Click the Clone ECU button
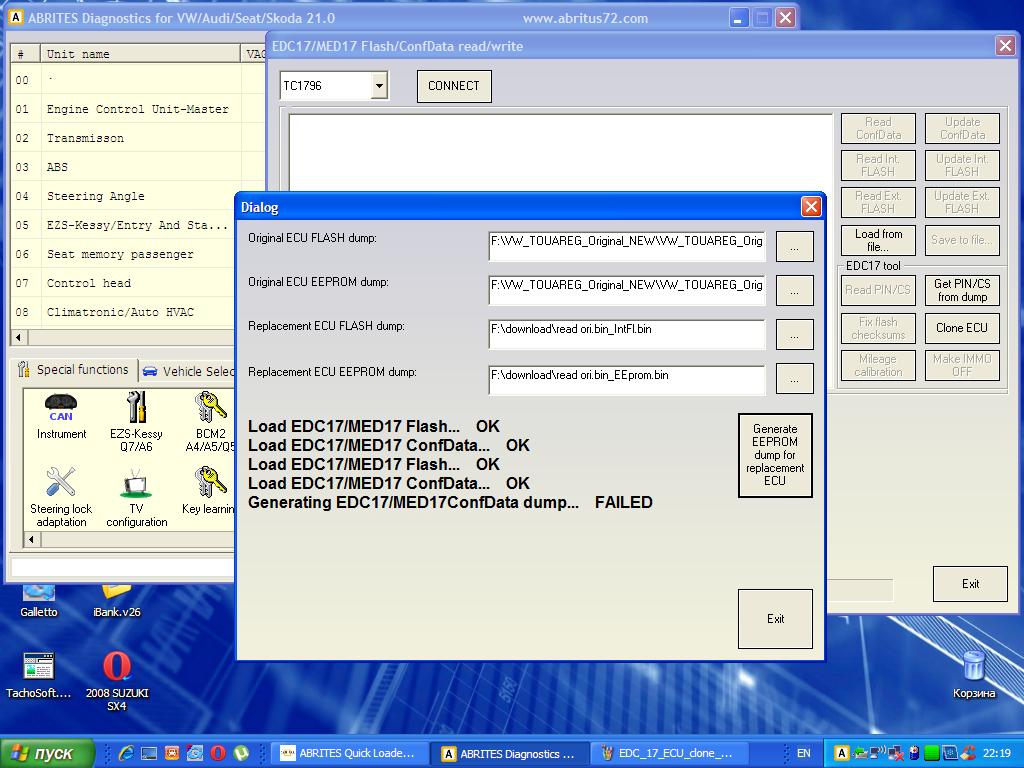The height and width of the screenshot is (768, 1024). point(962,328)
